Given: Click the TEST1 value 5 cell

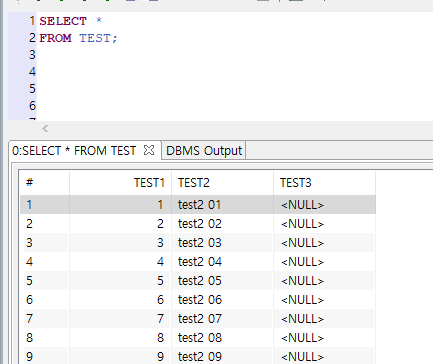Looking at the screenshot, I should click(121, 281).
